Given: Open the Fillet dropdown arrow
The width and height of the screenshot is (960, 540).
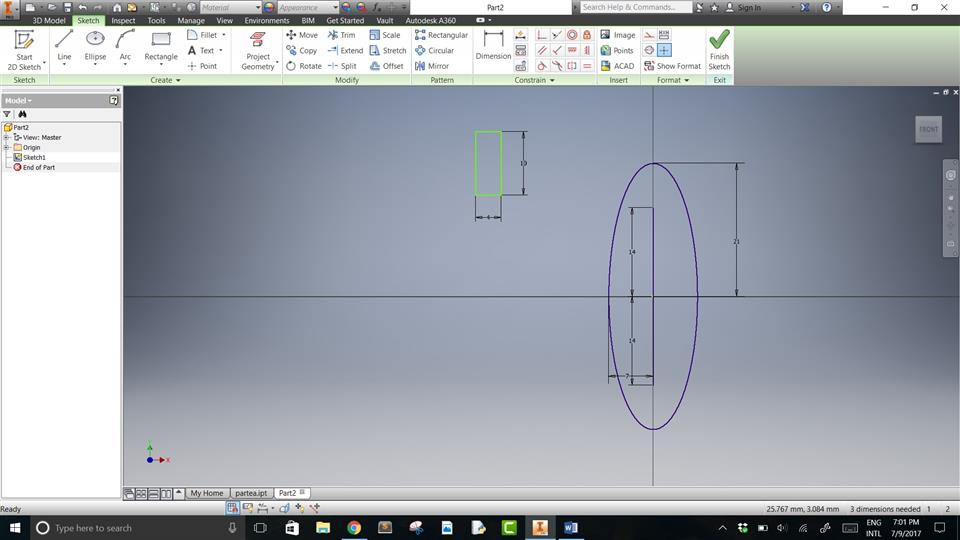Looking at the screenshot, I should pyautogui.click(x=224, y=35).
